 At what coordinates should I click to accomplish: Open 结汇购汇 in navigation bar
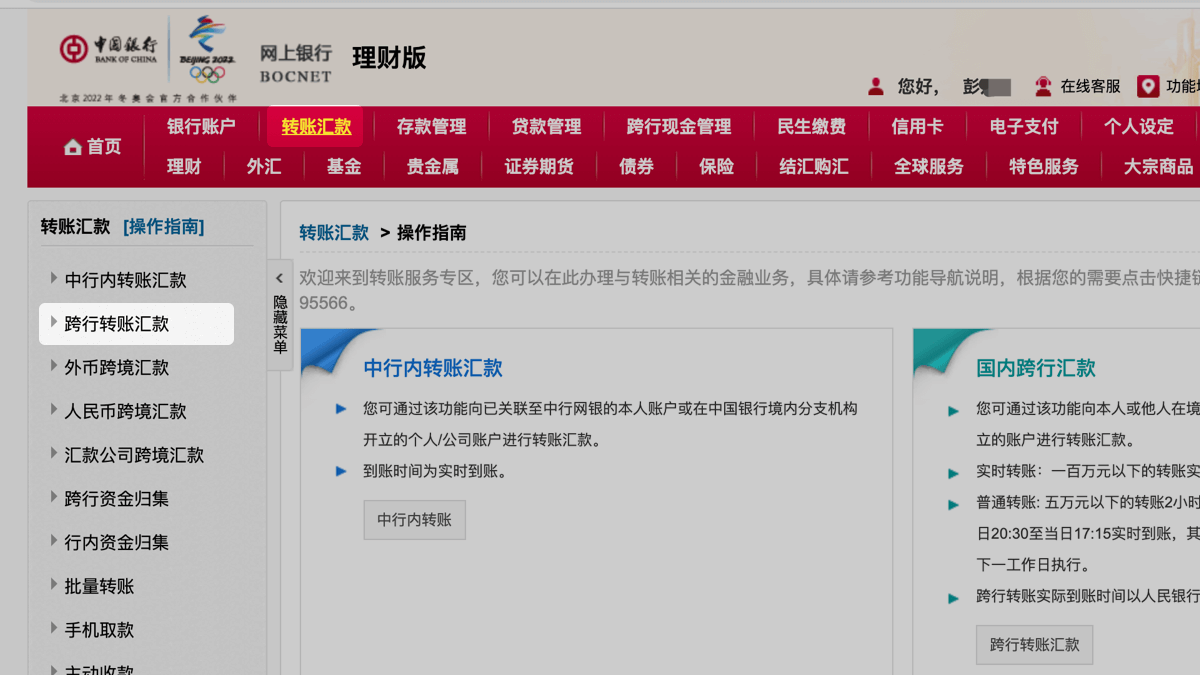point(813,167)
